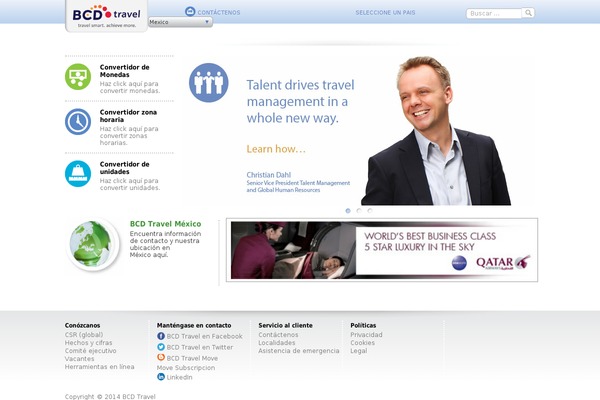The image size is (600, 400).
Task: Click in the Buscar search field
Action: tap(494, 13)
